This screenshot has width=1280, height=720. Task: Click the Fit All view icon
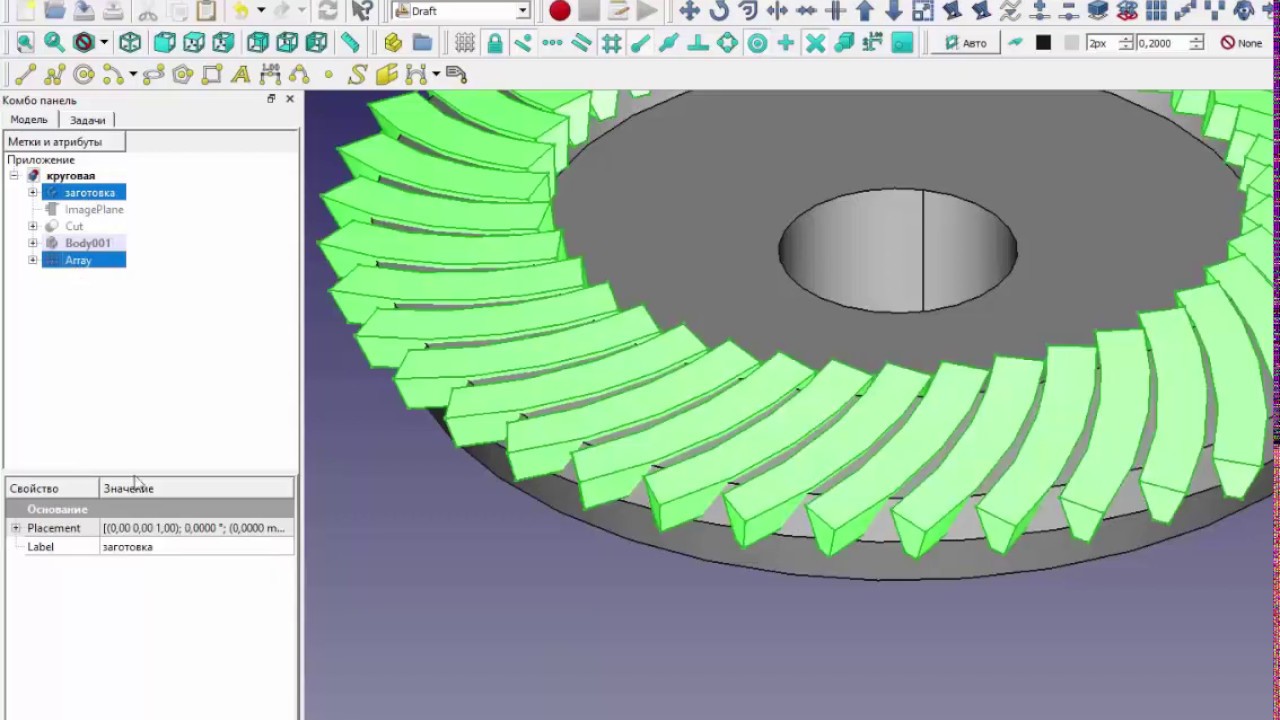coord(25,43)
